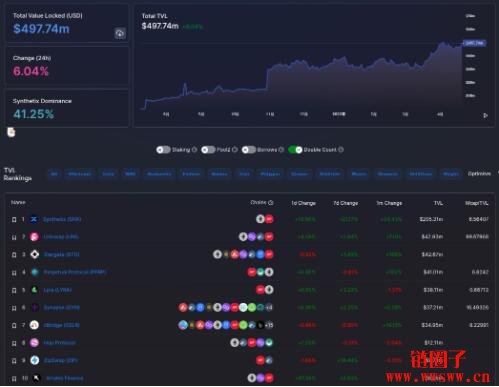The width and height of the screenshot is (499, 387).
Task: Click the Ethereum chain icon in Synthetix row
Action: [x=260, y=219]
